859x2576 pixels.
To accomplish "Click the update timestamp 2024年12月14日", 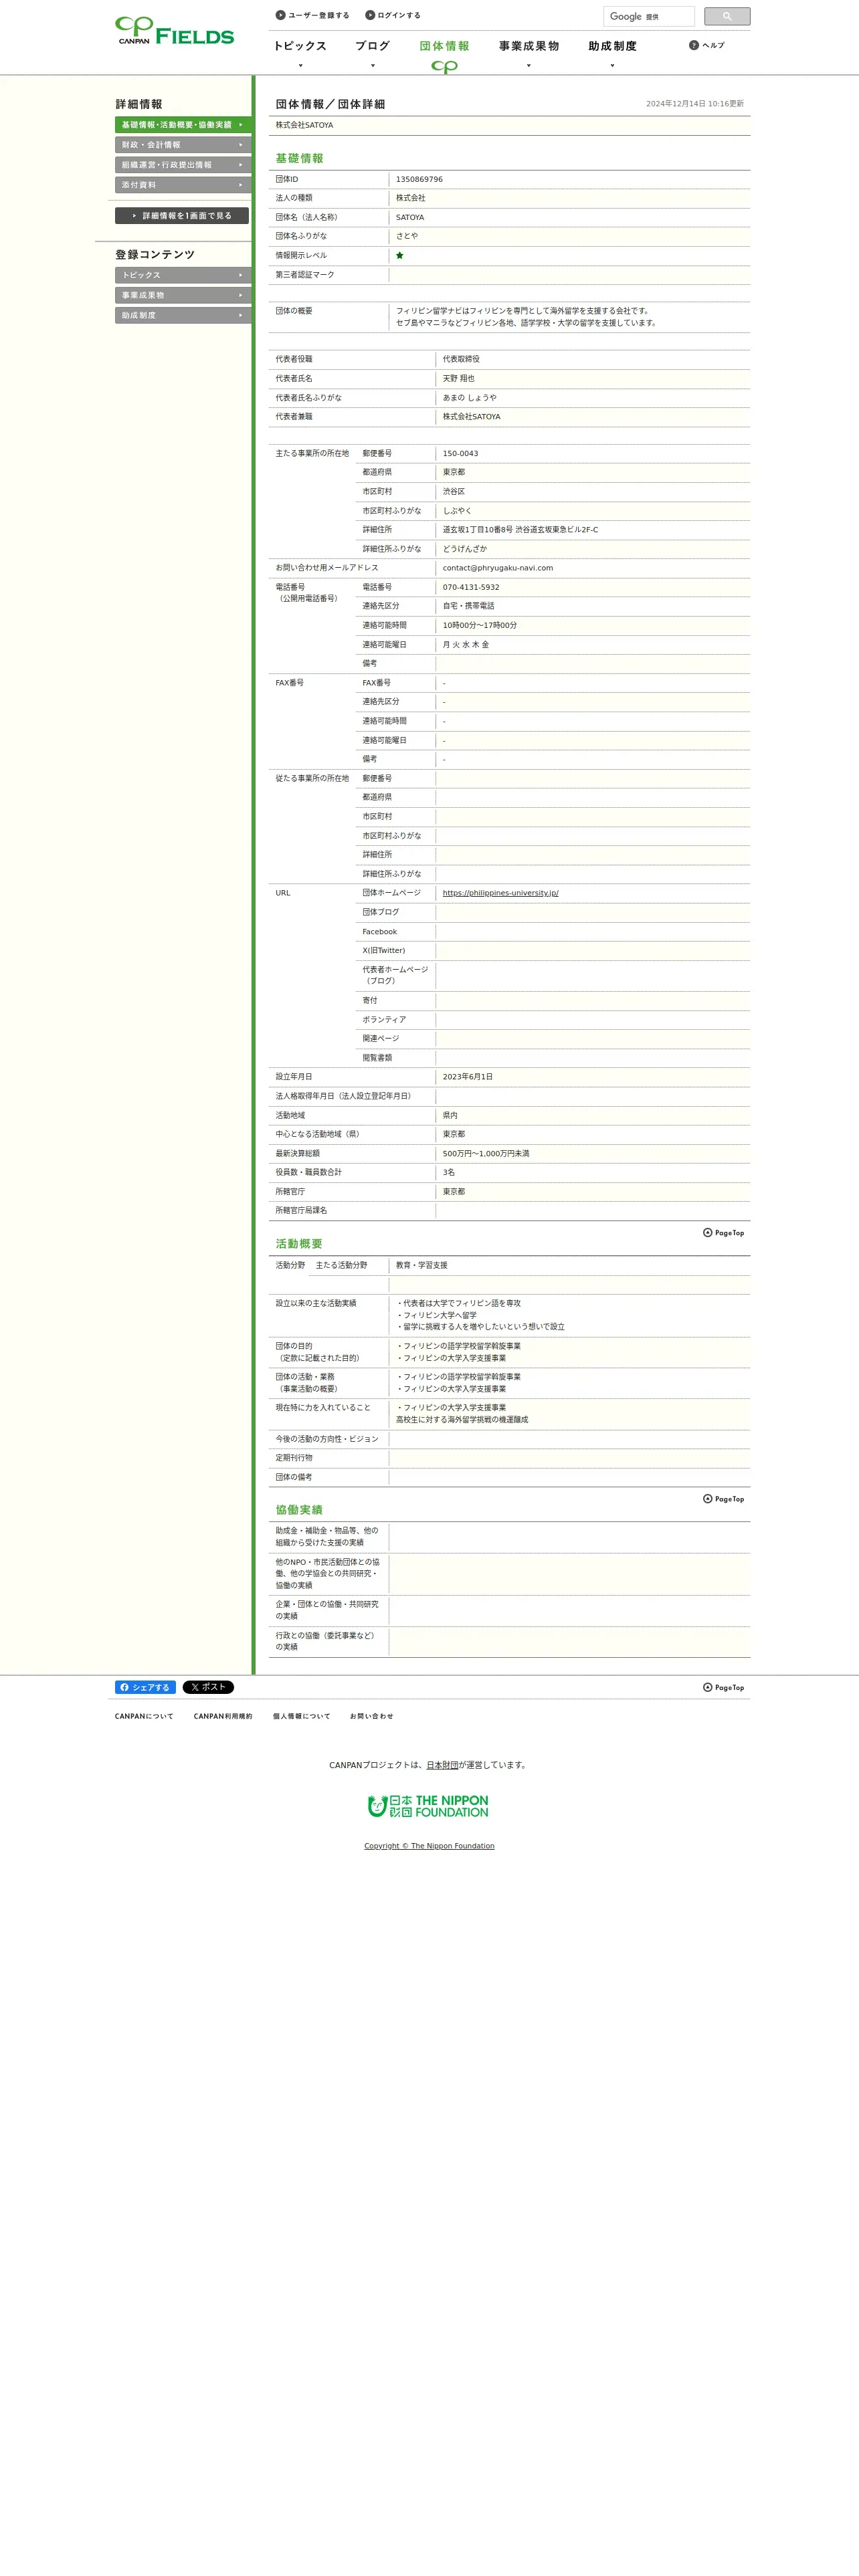I will click(x=695, y=104).
